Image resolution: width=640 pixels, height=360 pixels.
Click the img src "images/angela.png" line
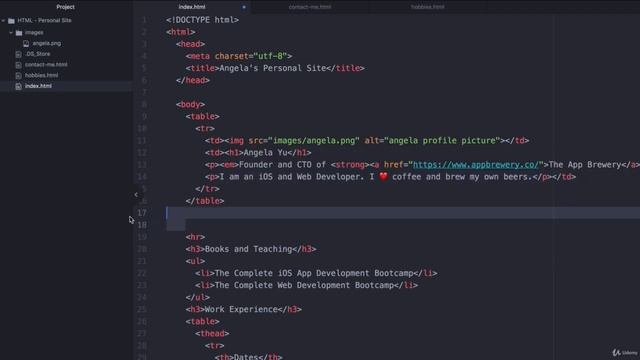point(367,140)
